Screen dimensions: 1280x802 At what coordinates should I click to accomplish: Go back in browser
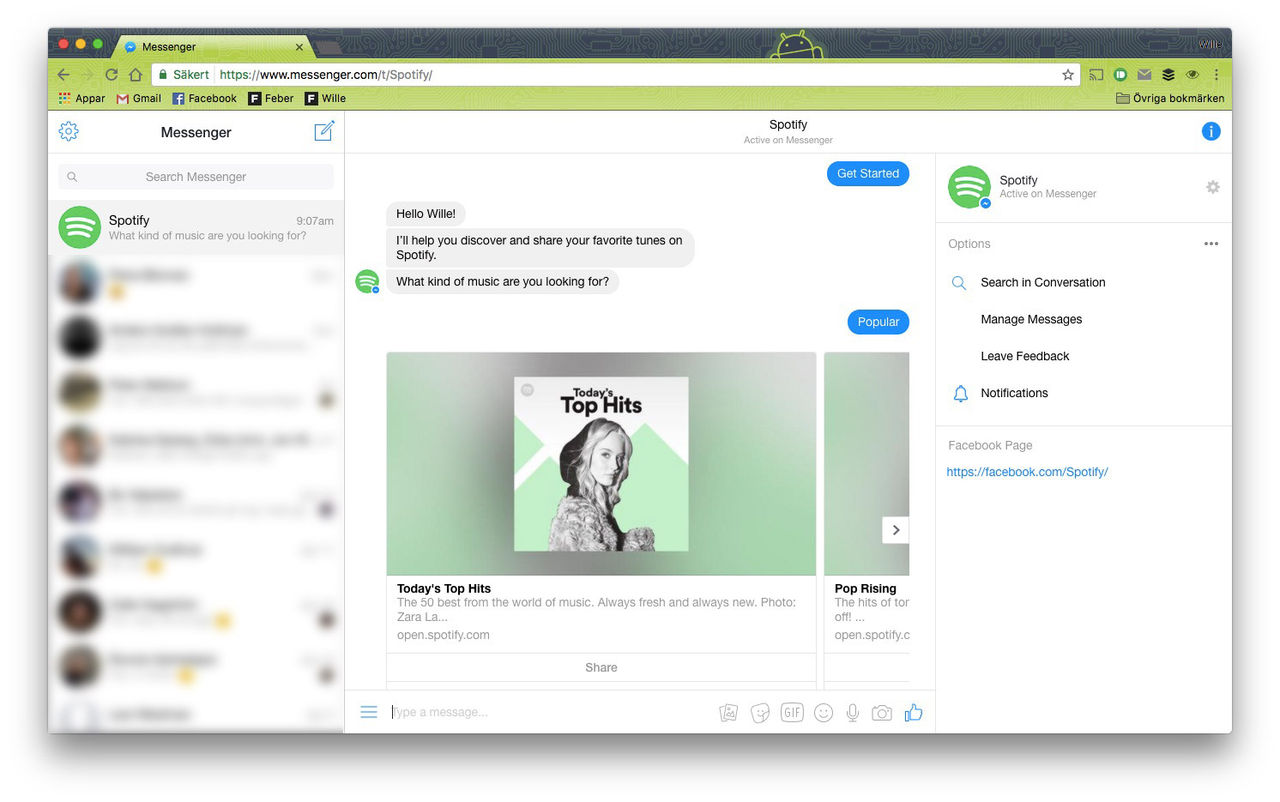pyautogui.click(x=64, y=75)
